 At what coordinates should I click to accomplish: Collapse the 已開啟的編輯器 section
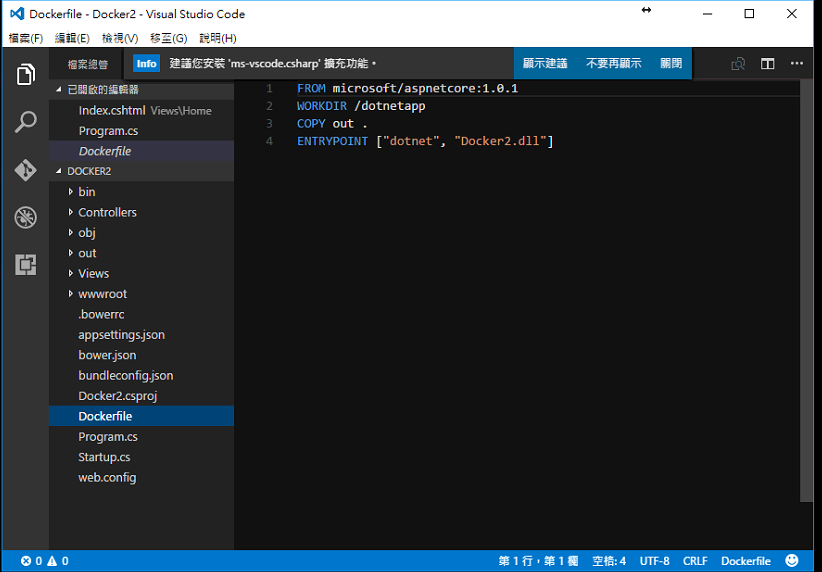[x=59, y=90]
